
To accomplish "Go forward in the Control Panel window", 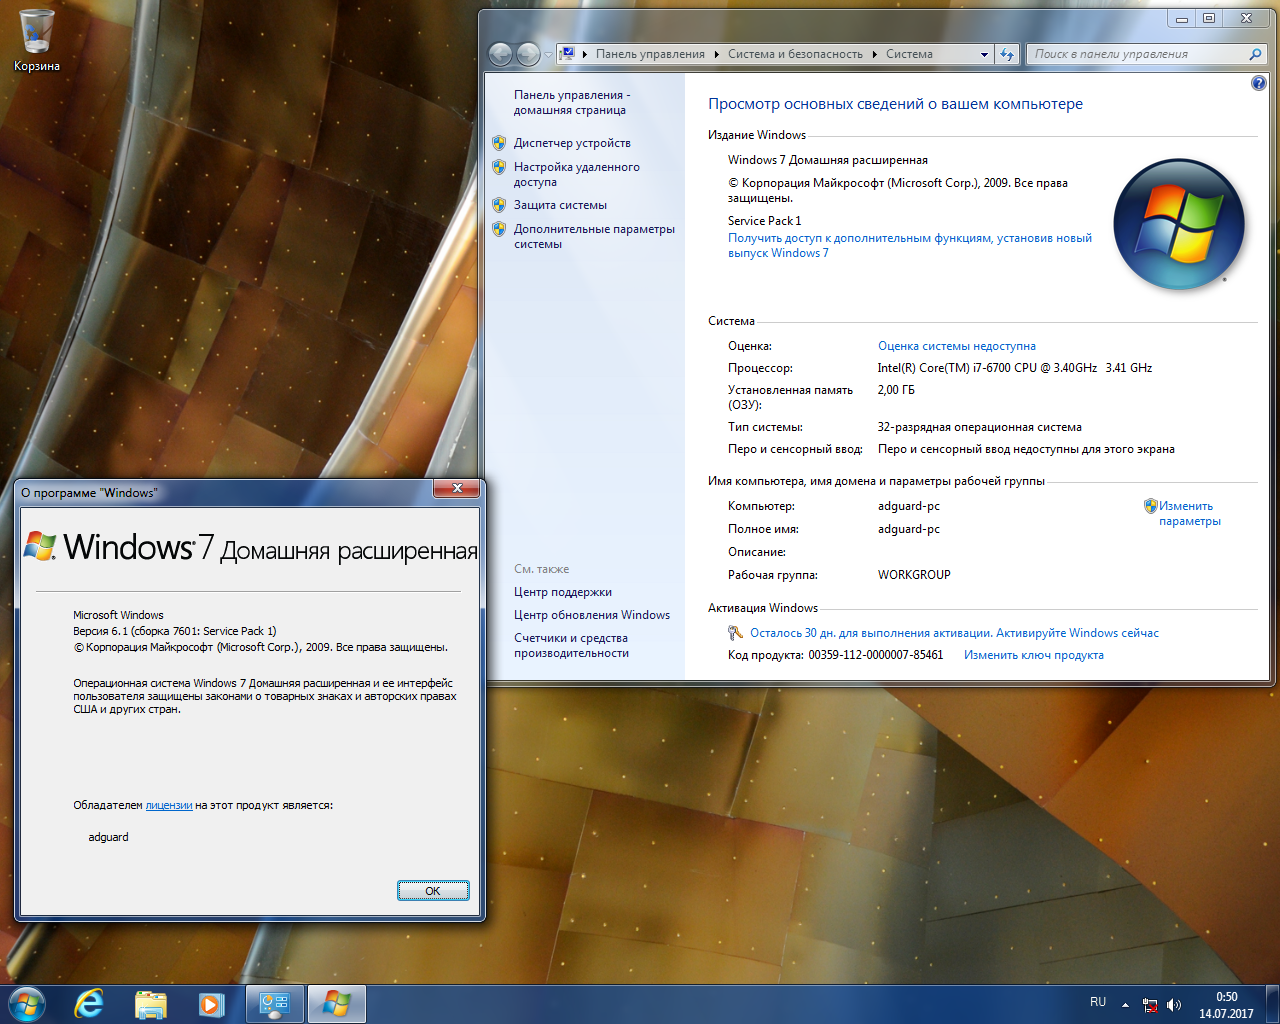I will pyautogui.click(x=528, y=54).
